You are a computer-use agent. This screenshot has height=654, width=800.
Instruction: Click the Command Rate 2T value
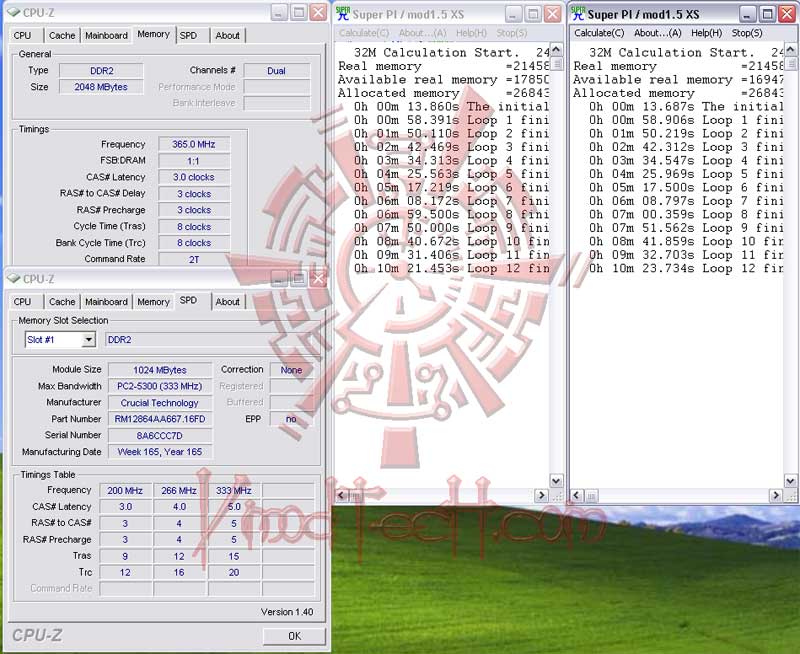[x=193, y=259]
